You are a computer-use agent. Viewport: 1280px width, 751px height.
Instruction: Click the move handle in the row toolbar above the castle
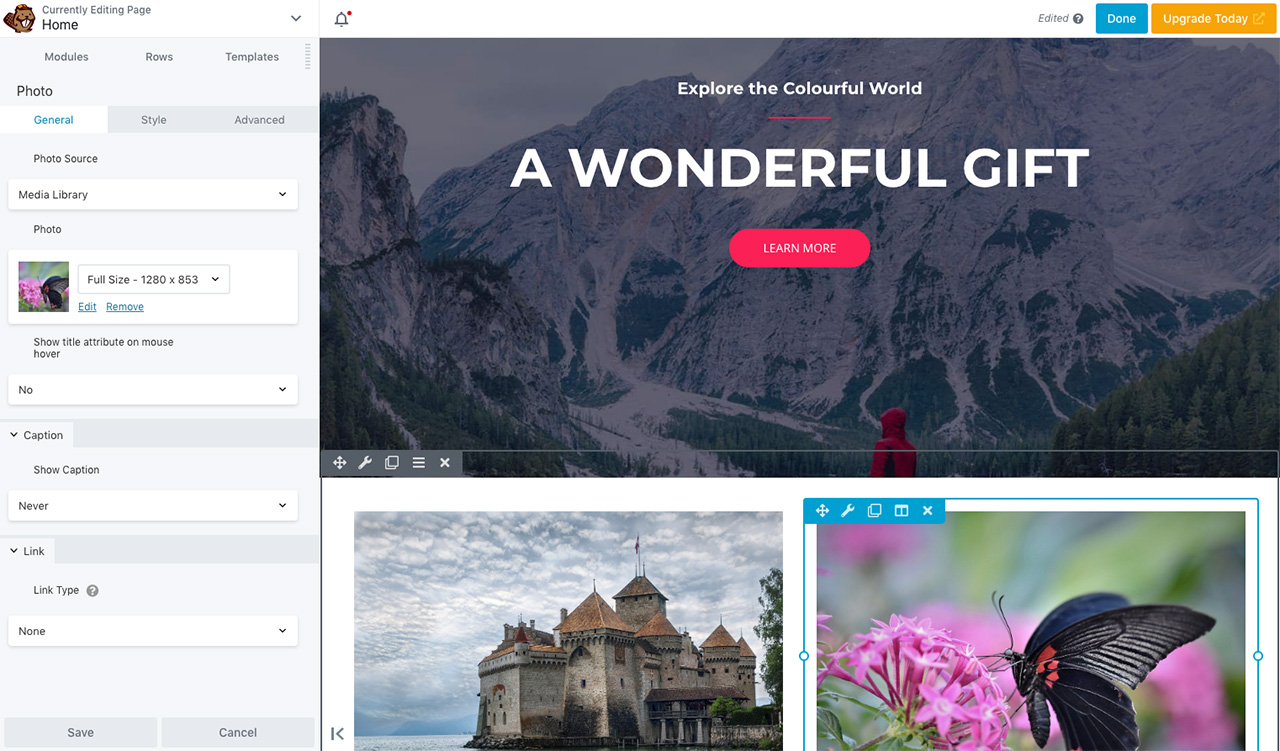pyautogui.click(x=340, y=463)
